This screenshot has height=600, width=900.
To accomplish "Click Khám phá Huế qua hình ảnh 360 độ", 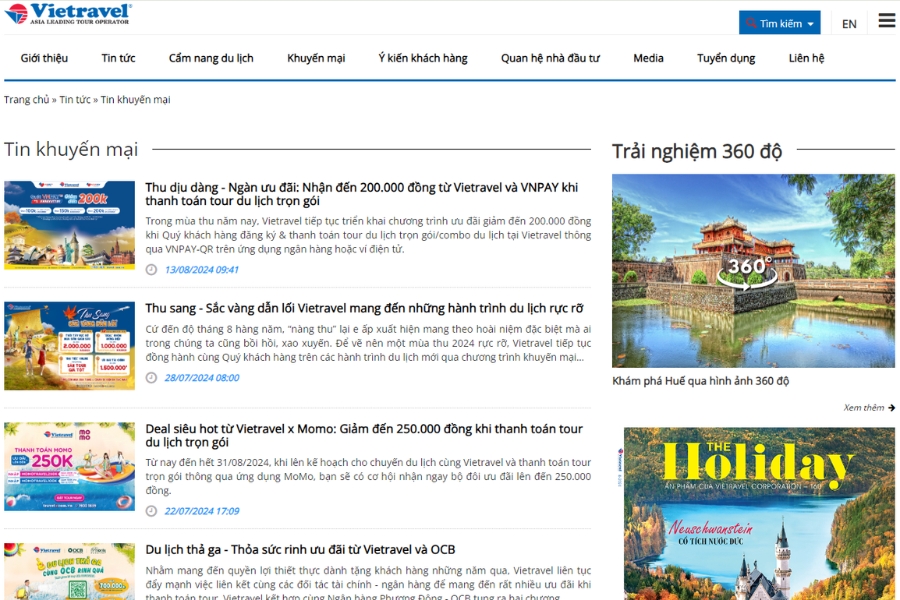I will [700, 381].
